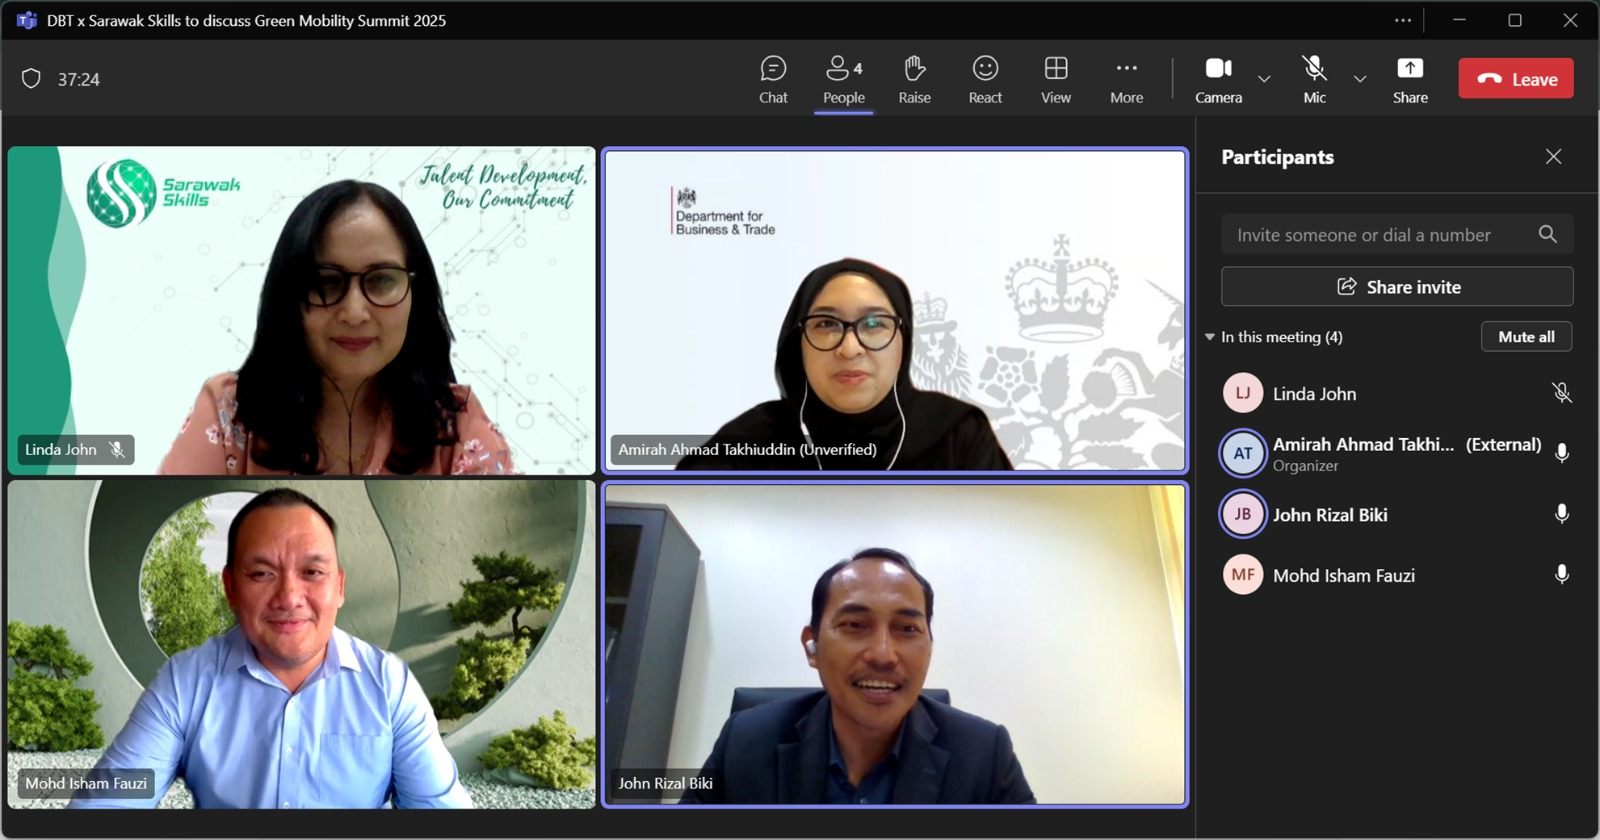Select Mohd Isham Fauzi's MF avatar
The height and width of the screenshot is (840, 1600).
click(1243, 575)
